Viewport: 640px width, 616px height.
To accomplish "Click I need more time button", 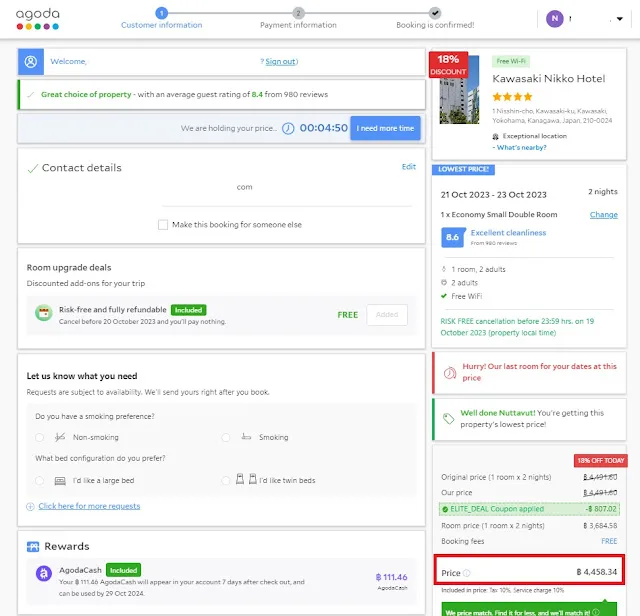I will coord(385,128).
